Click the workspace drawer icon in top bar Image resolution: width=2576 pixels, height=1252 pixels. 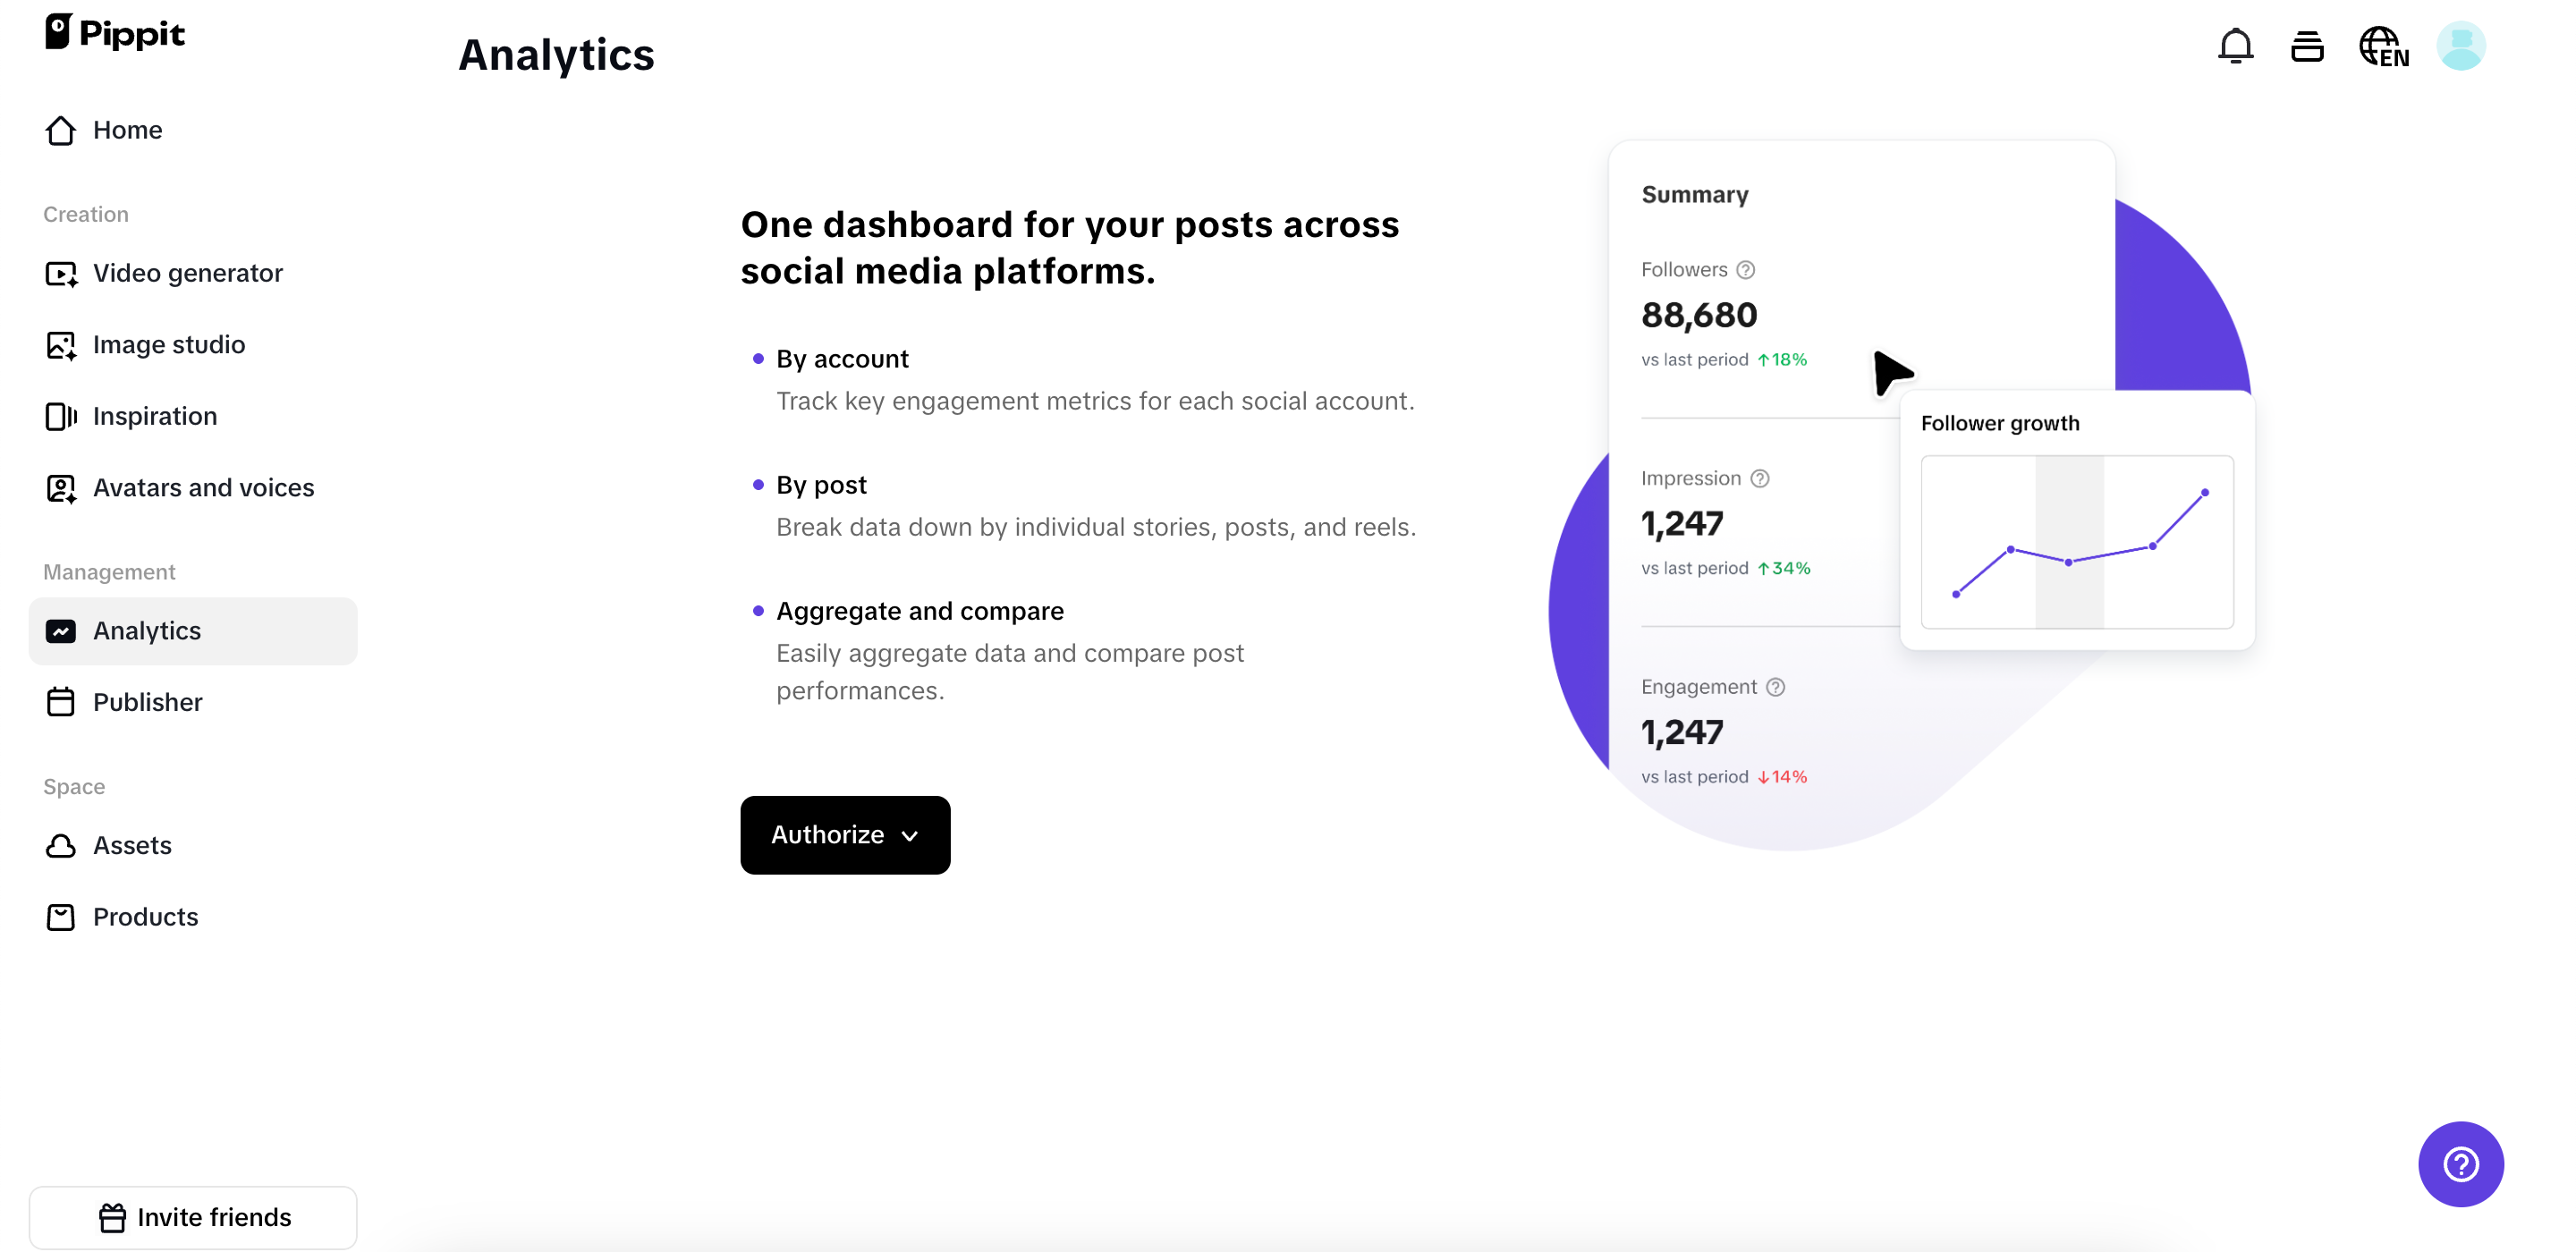pos(2308,46)
